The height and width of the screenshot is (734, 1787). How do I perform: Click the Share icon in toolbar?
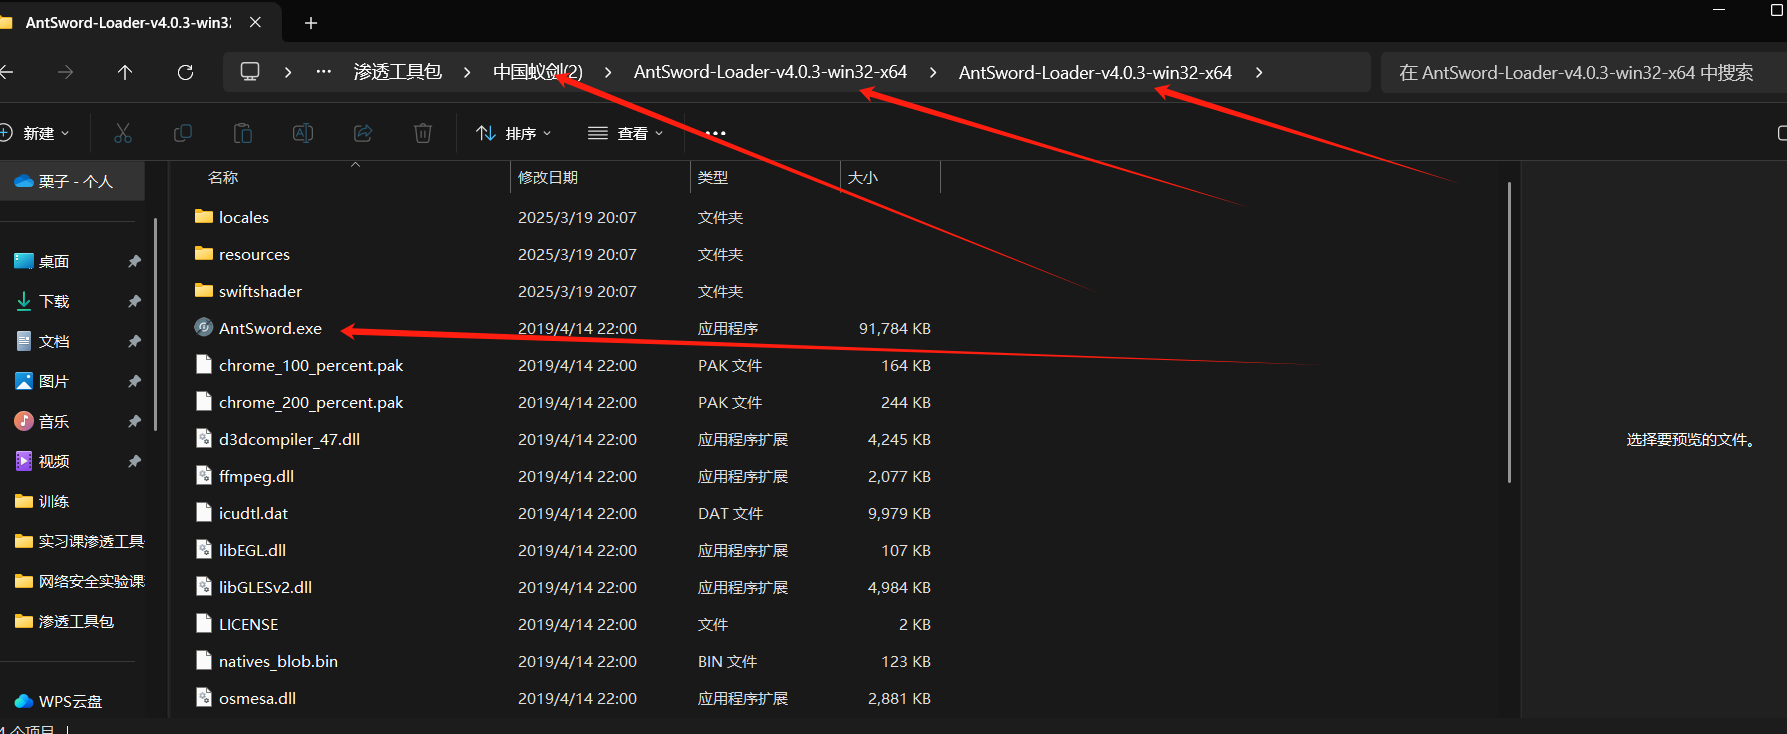tap(363, 133)
